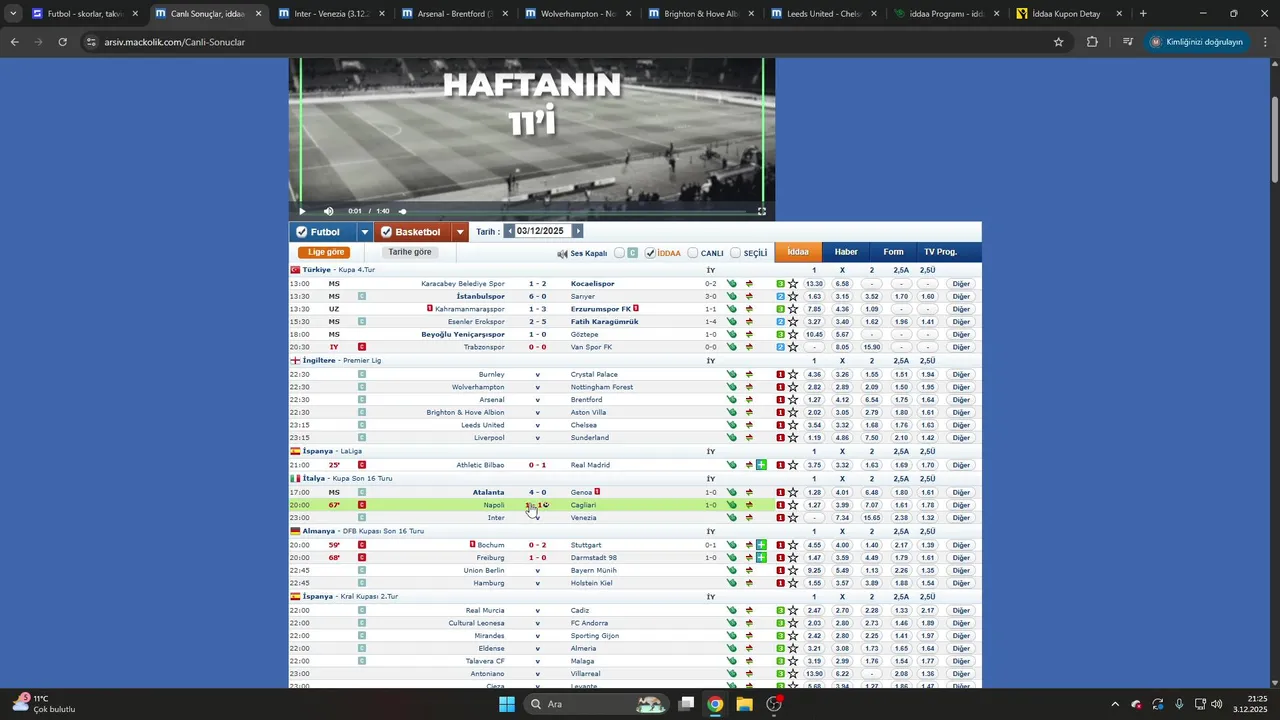The height and width of the screenshot is (720, 1280).
Task: Open Diğer odds for Mirandes row
Action: coord(961,636)
